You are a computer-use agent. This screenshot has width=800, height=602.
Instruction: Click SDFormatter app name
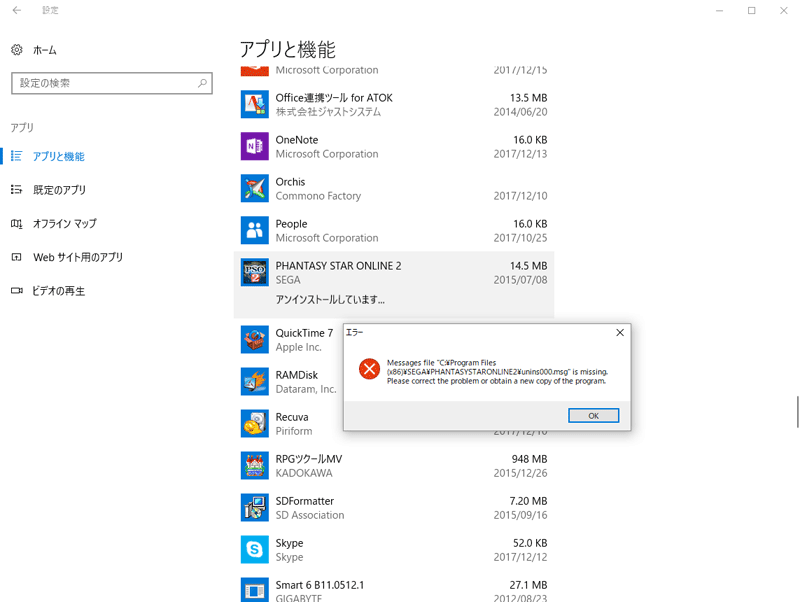(x=305, y=501)
